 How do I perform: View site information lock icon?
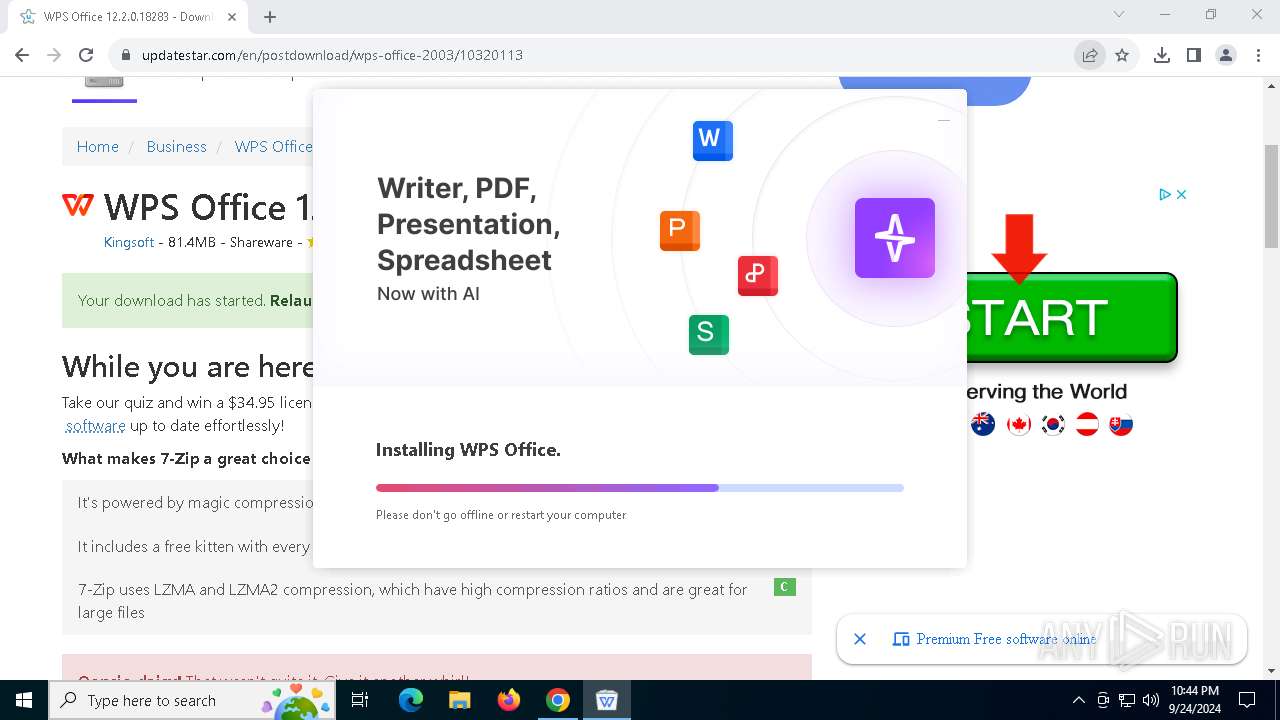(x=125, y=55)
